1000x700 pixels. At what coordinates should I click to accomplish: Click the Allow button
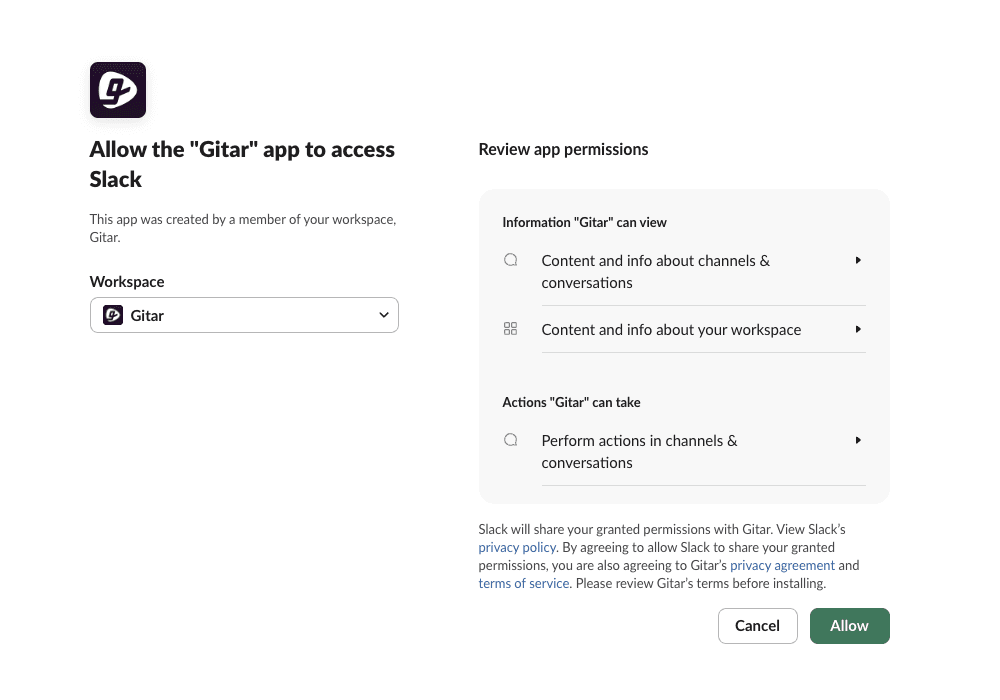coord(849,625)
